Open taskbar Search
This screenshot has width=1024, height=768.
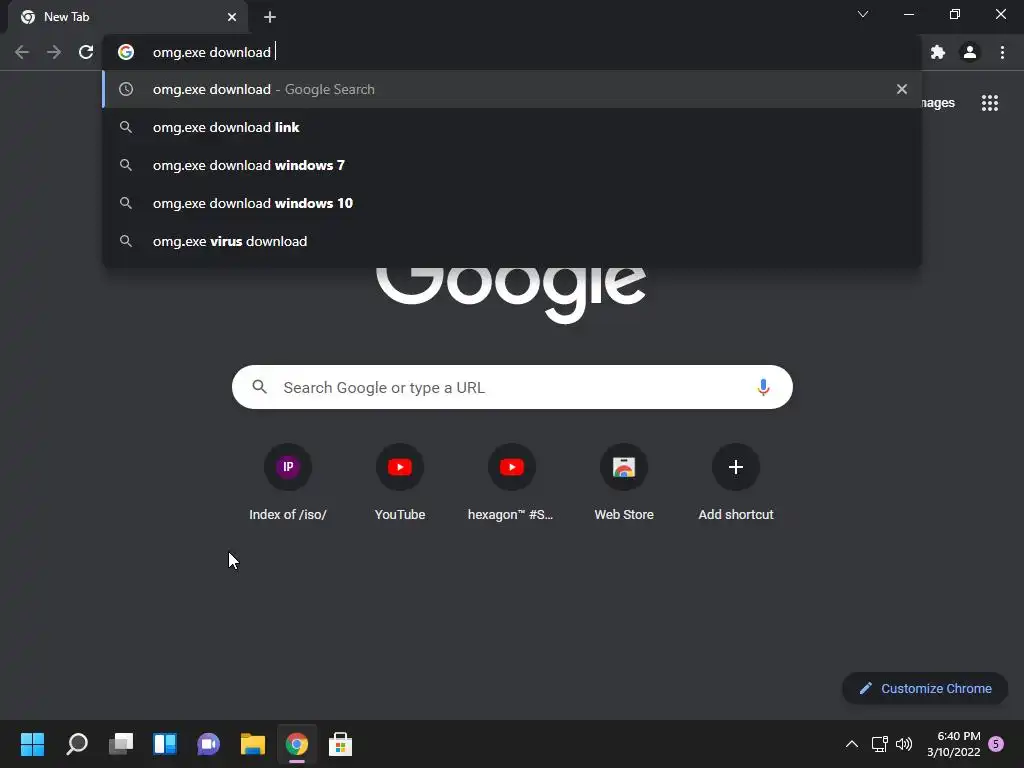(77, 744)
